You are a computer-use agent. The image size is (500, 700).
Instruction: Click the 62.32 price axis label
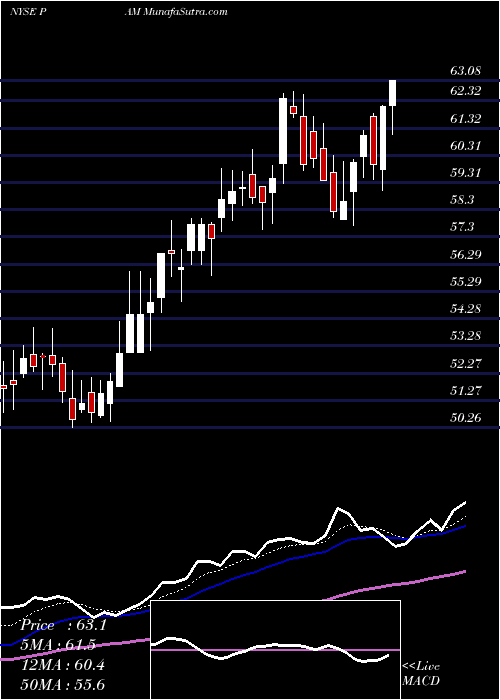tap(465, 91)
